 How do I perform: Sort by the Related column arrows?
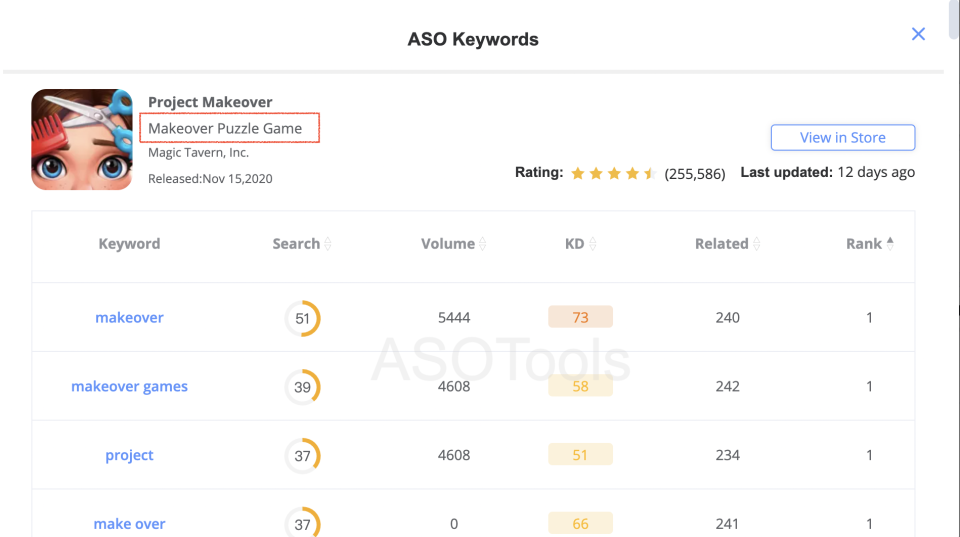pos(756,244)
